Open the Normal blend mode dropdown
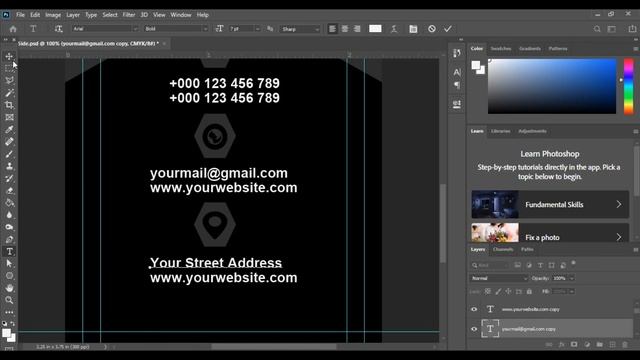 499,278
